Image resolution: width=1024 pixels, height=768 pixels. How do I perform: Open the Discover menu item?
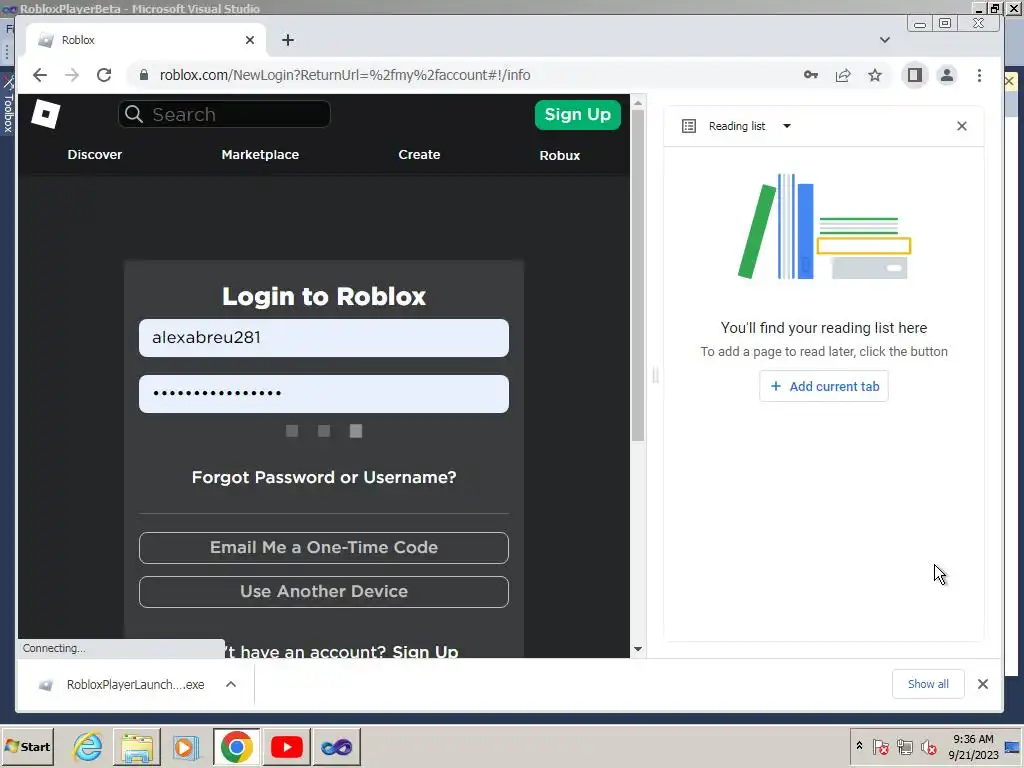pyautogui.click(x=95, y=155)
